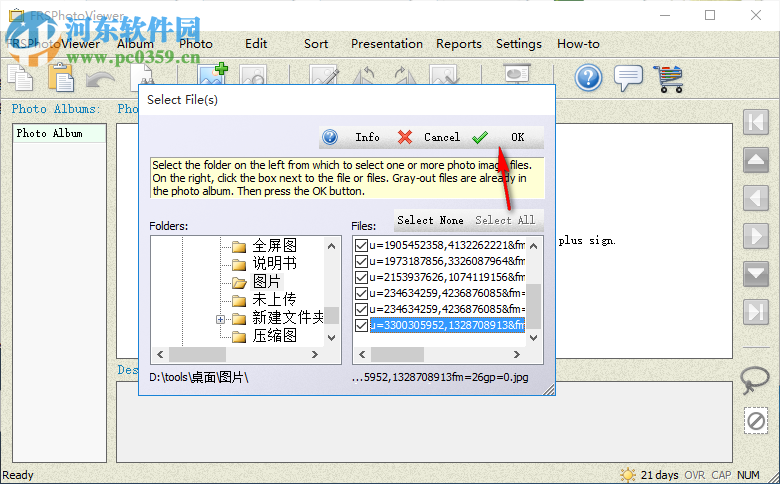Open the Presentation menu

click(387, 44)
